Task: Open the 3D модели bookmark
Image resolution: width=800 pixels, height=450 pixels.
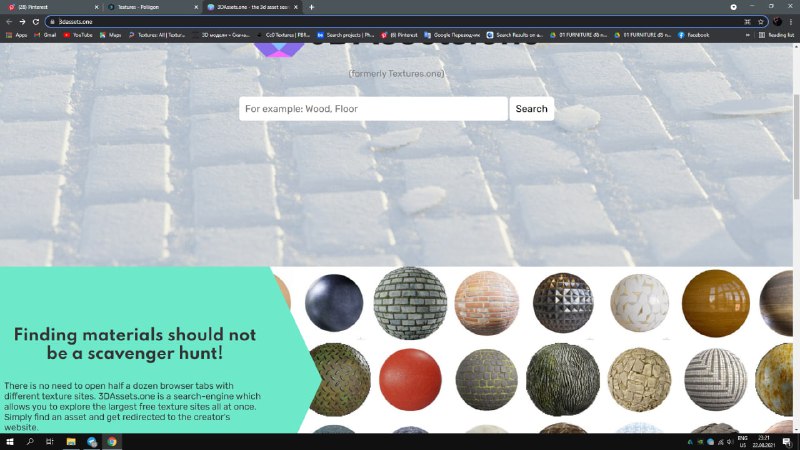Action: [x=221, y=35]
